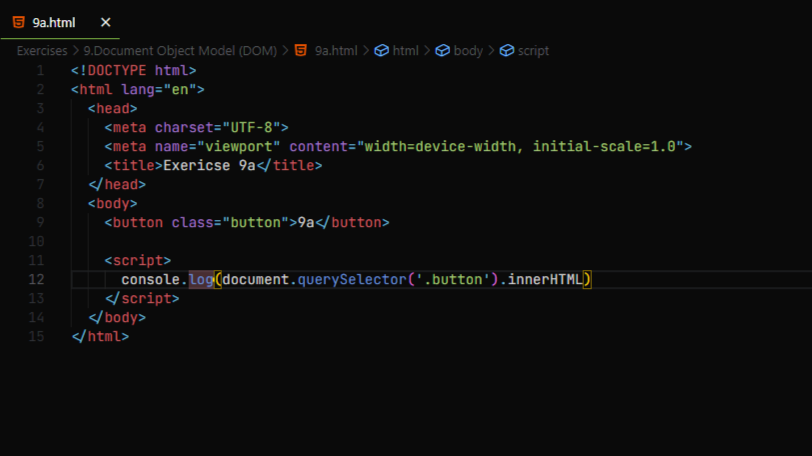Open the 9.Document Object Model (DOM) breadcrumb

pyautogui.click(x=180, y=51)
